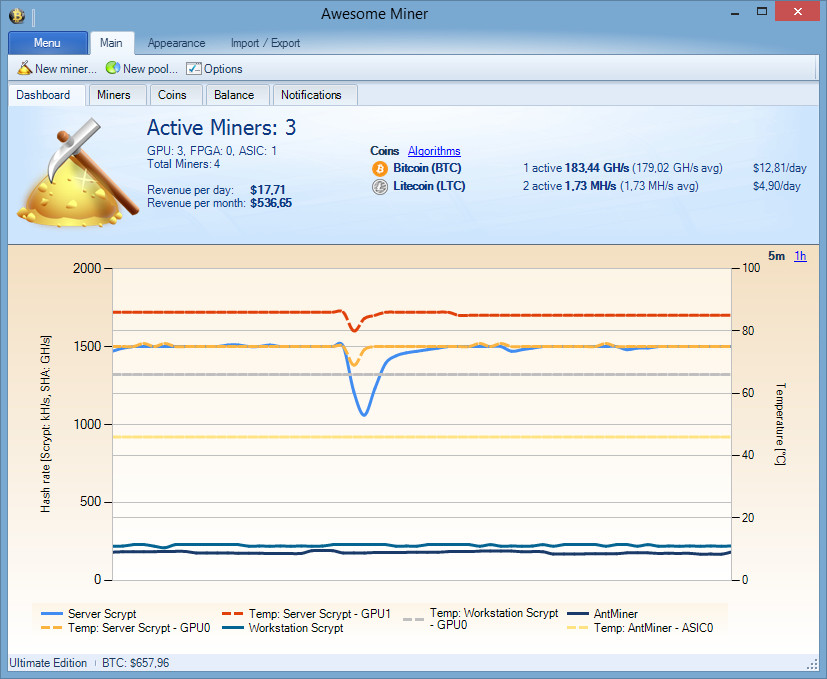Click the Awesome Miner bitcoin app icon
The image size is (827, 679).
click(17, 15)
